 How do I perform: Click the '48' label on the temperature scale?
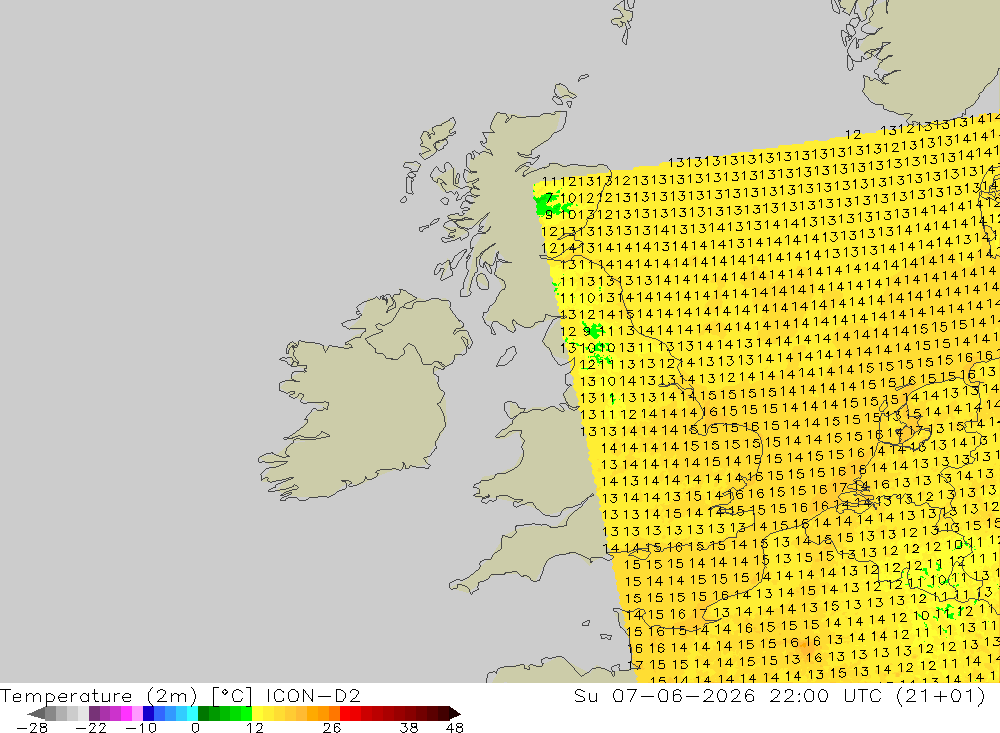coord(455,727)
